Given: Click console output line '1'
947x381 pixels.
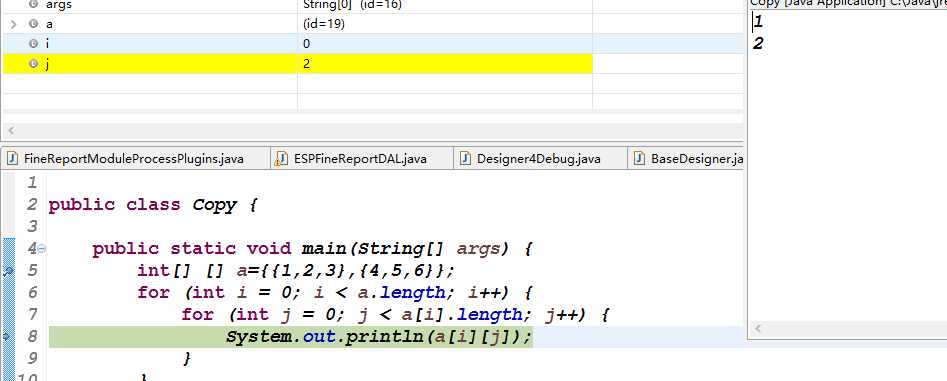Looking at the screenshot, I should tap(759, 22).
